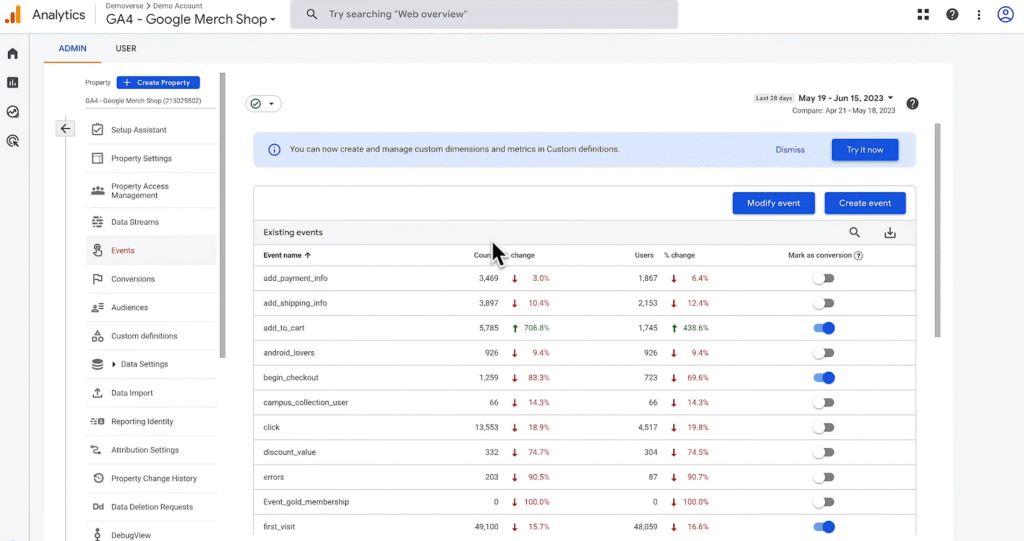Disable conversion for begin_checkout
The height and width of the screenshot is (541, 1024).
pyautogui.click(x=824, y=378)
